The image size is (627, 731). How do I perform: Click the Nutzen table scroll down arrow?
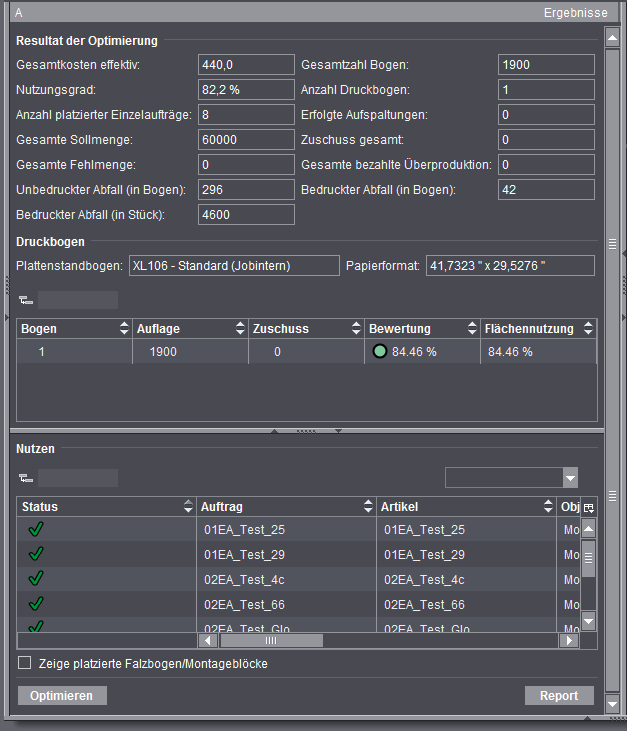(589, 621)
